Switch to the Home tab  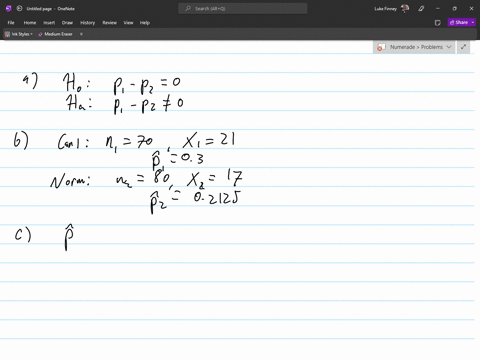[x=30, y=23]
